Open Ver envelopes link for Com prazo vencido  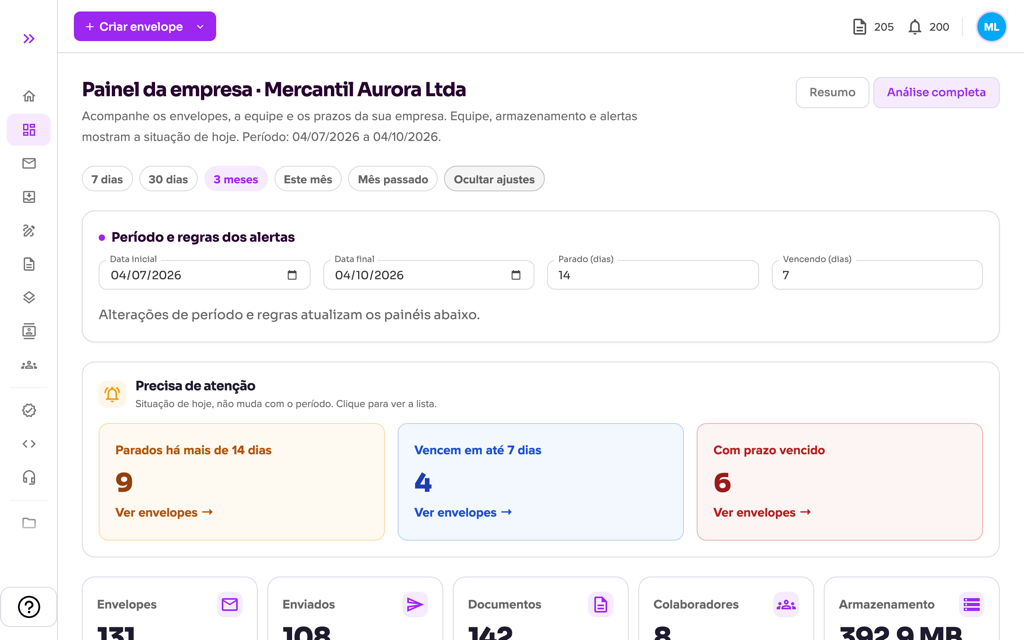point(762,513)
